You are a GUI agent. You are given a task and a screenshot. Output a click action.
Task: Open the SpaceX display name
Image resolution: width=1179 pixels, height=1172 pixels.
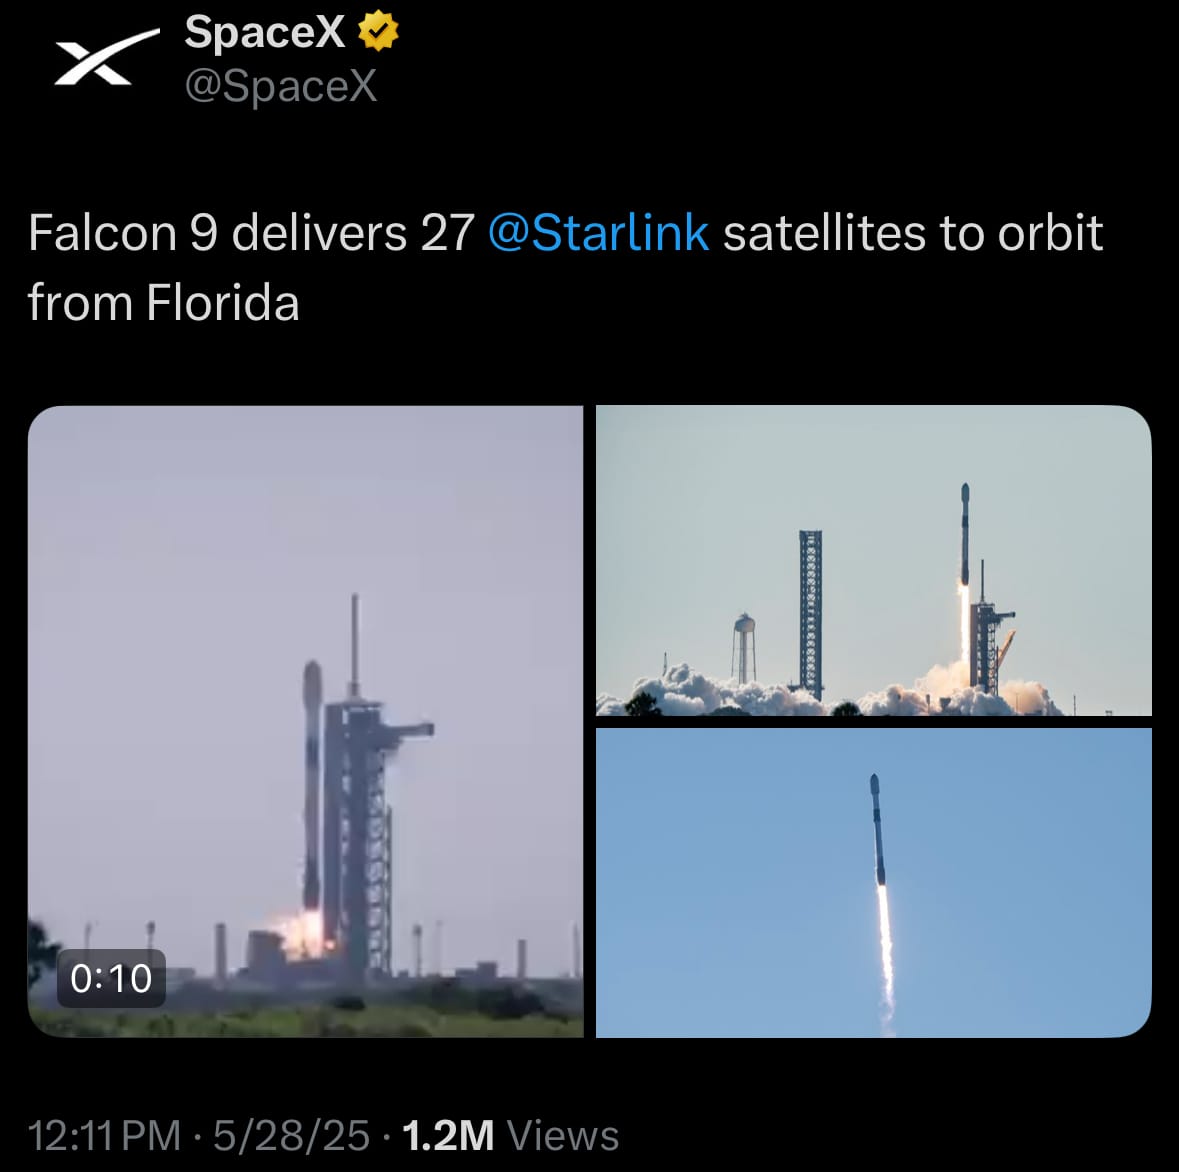[265, 32]
